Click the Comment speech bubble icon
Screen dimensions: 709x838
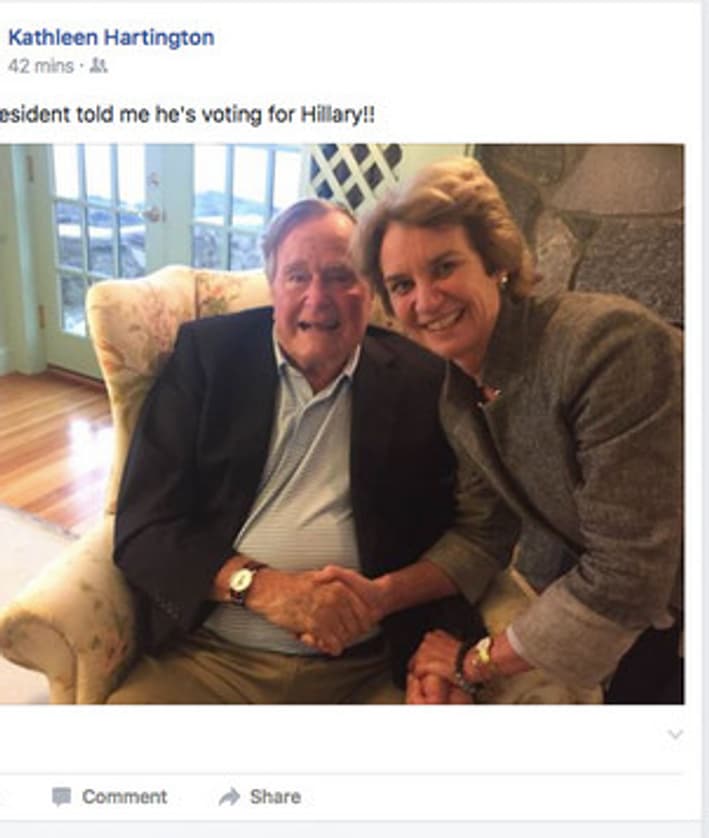(x=61, y=797)
